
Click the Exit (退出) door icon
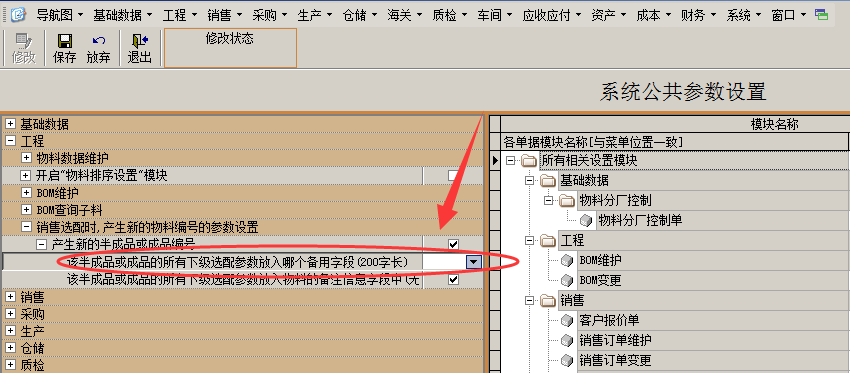[x=139, y=41]
